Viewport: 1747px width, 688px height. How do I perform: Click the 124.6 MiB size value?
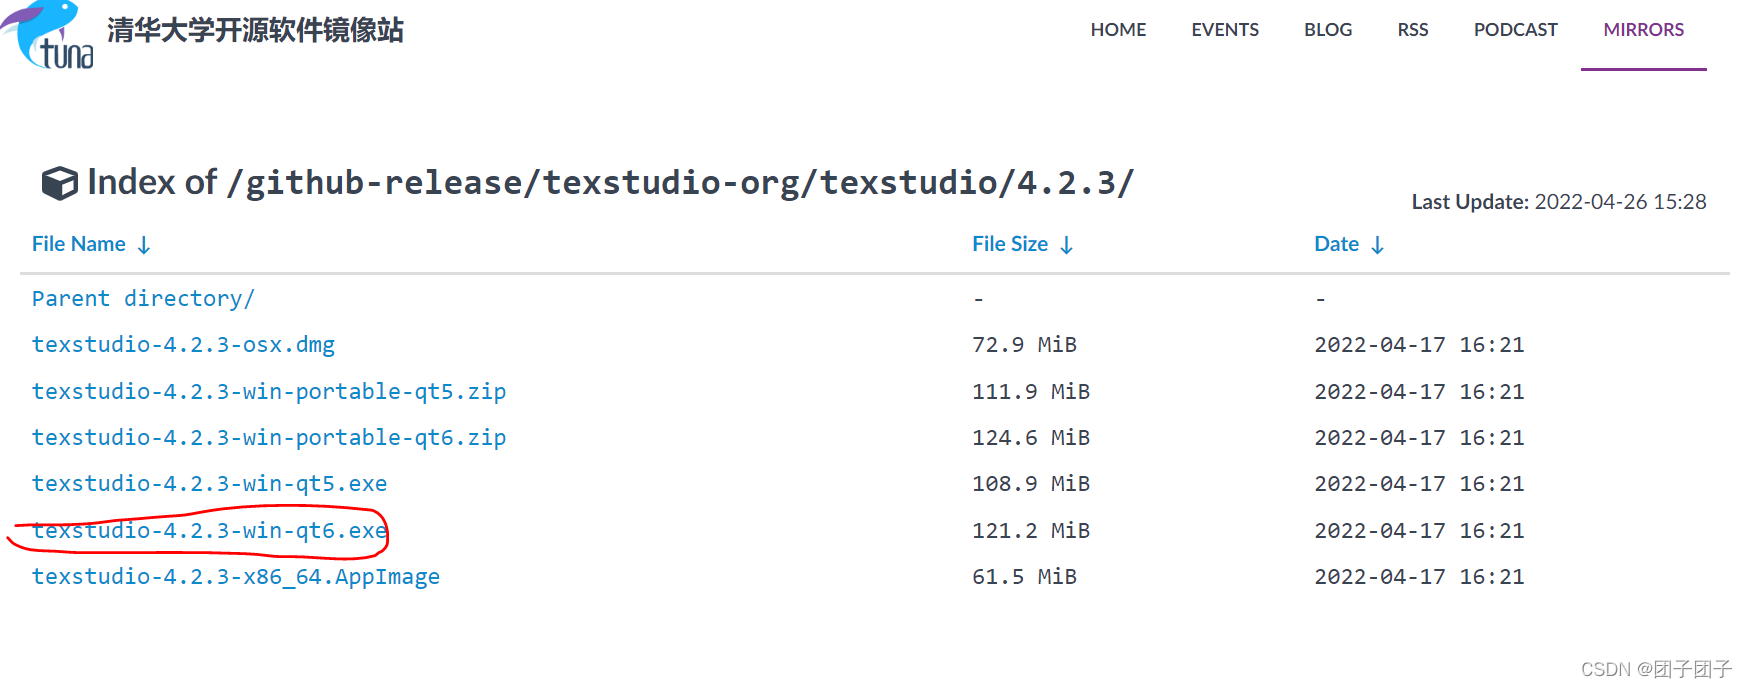coord(1031,438)
